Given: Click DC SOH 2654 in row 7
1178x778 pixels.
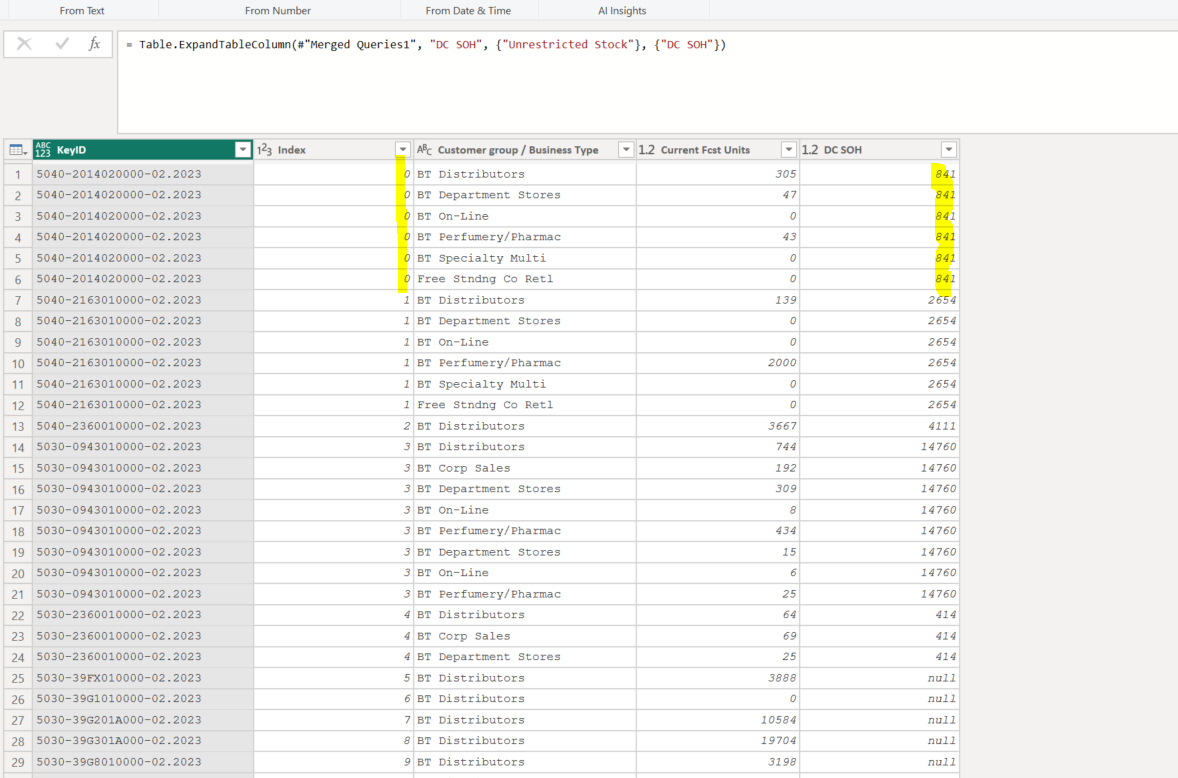Looking at the screenshot, I should pos(879,300).
